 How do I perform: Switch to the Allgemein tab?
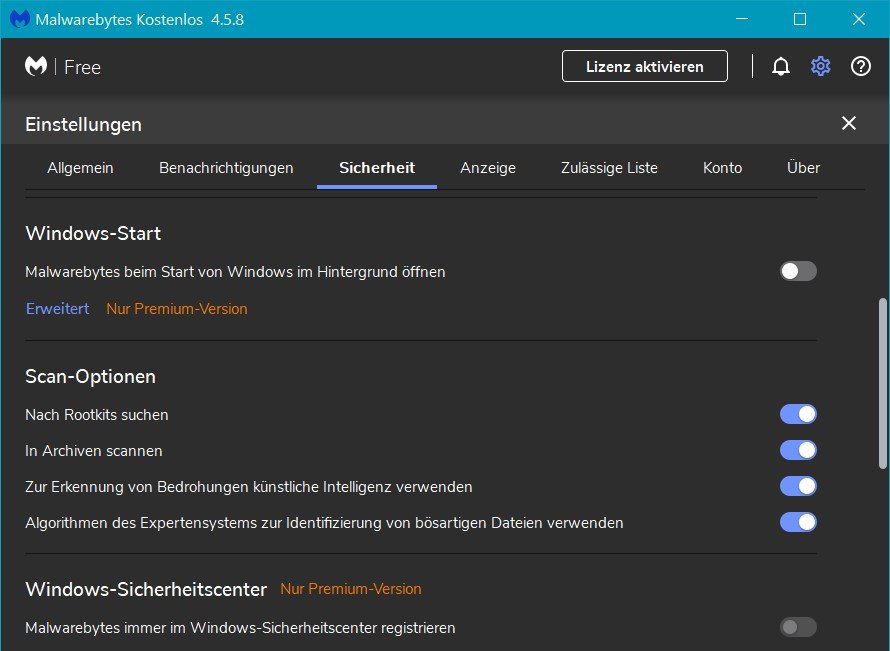click(x=80, y=168)
